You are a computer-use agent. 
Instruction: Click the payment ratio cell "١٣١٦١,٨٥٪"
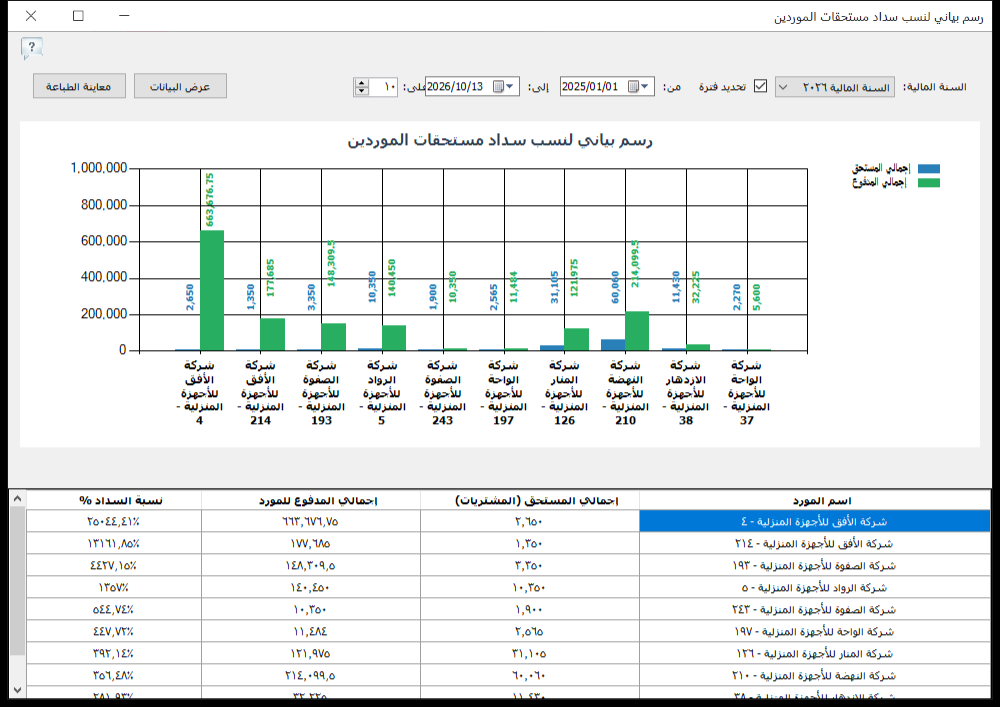click(x=114, y=544)
